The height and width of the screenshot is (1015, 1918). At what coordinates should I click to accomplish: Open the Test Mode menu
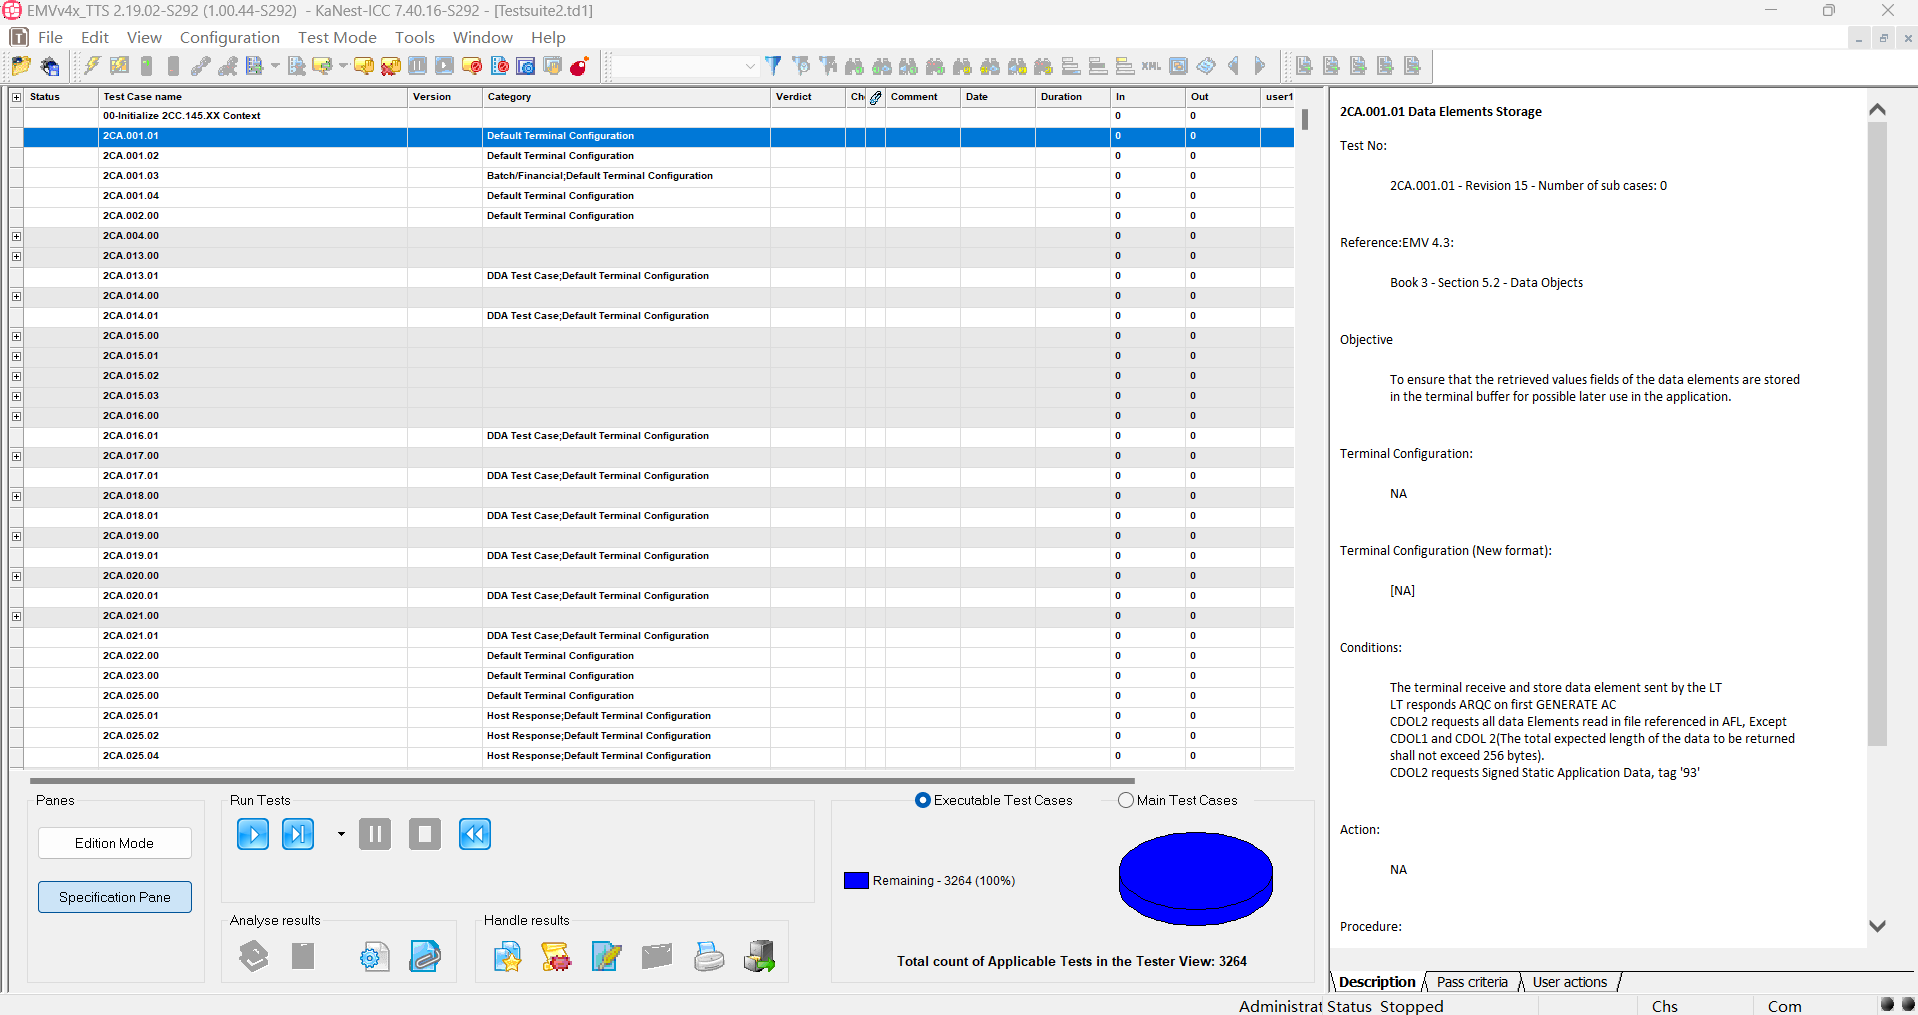[x=337, y=37]
